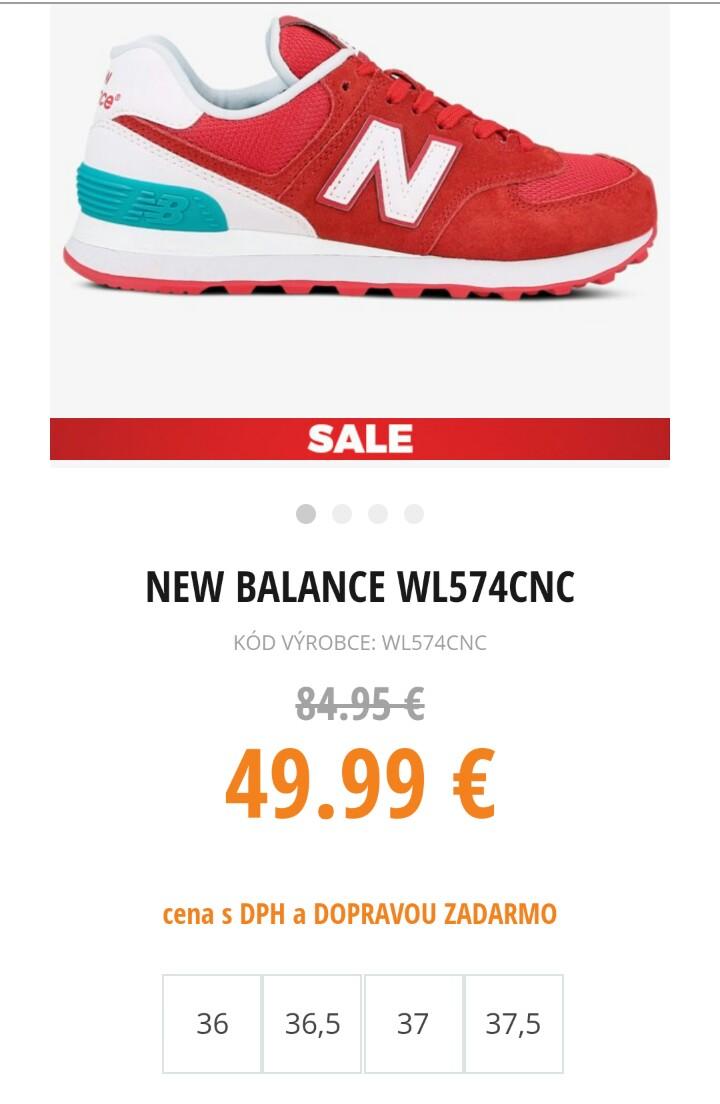720x1104 pixels.
Task: Click the DOPRAVOU ZADARMO free shipping note
Action: 434,914
